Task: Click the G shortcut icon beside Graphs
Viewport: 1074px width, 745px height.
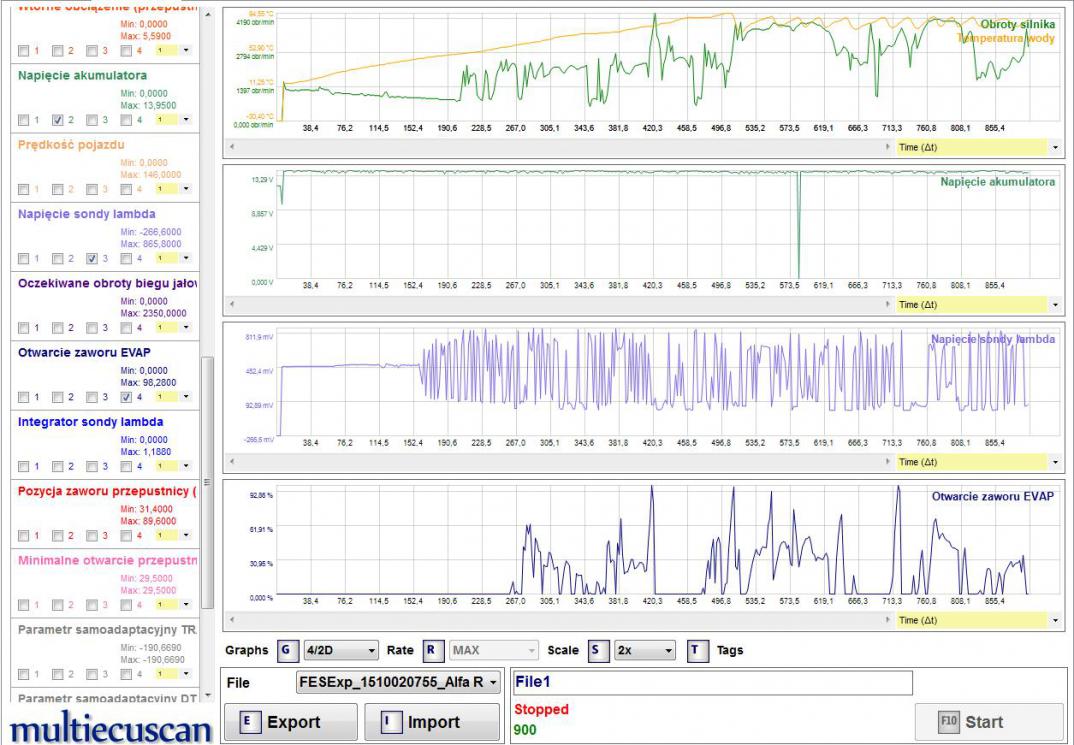Action: point(288,650)
